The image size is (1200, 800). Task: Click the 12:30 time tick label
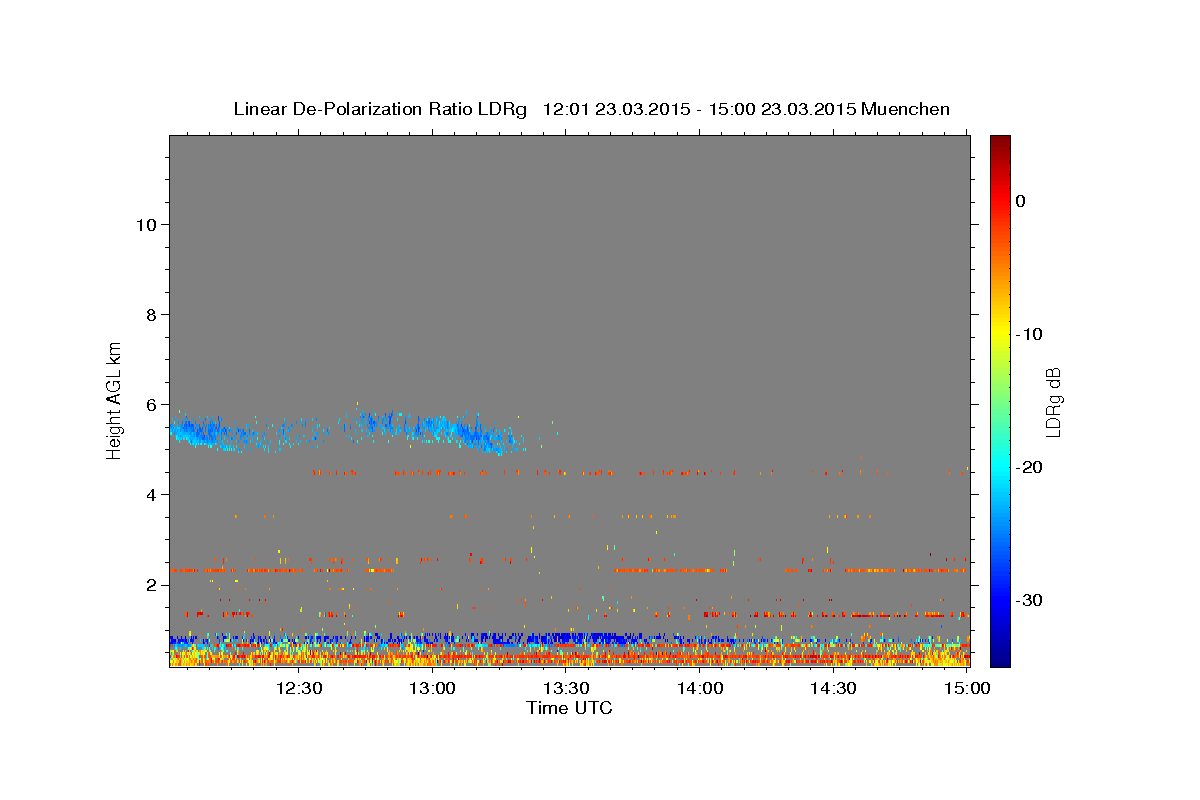tap(299, 688)
